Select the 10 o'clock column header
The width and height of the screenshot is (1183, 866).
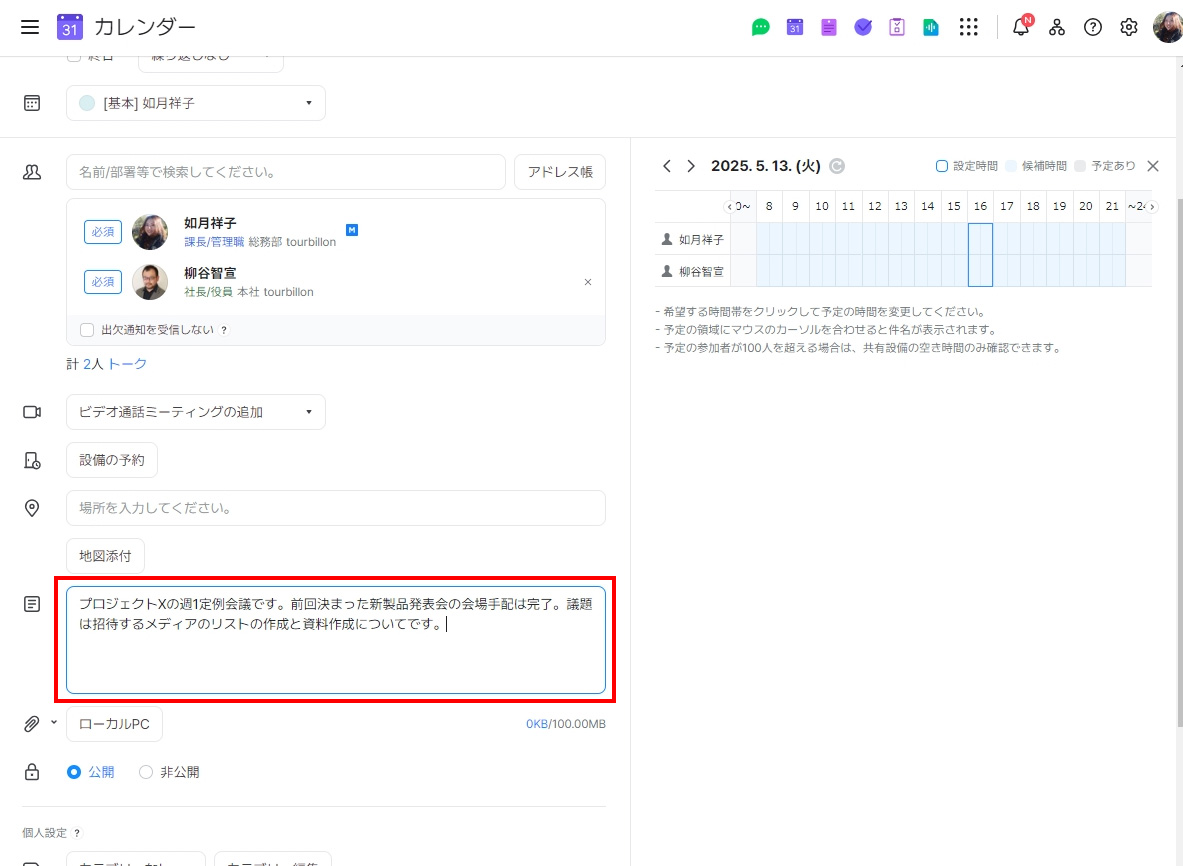click(x=822, y=206)
